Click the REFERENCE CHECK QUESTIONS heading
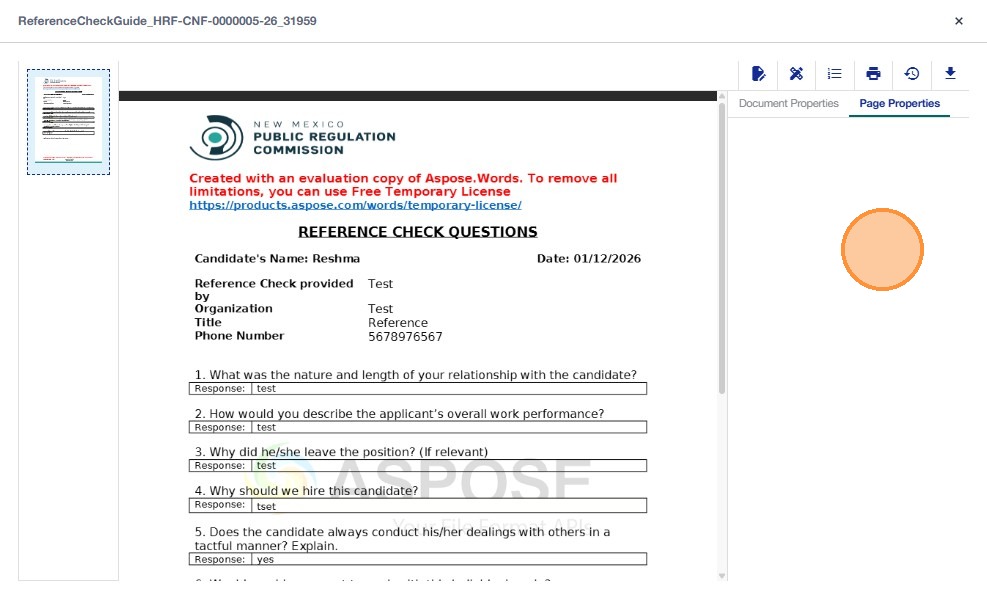The width and height of the screenshot is (987, 599). pos(418,232)
